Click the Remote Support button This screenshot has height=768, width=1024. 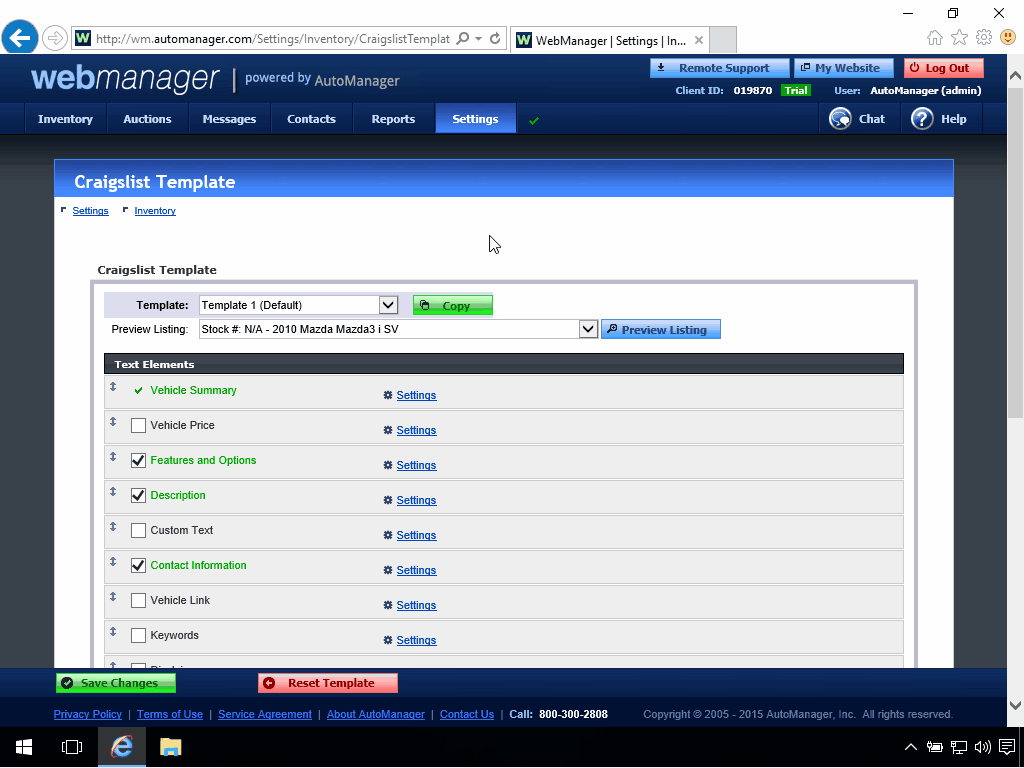point(720,68)
